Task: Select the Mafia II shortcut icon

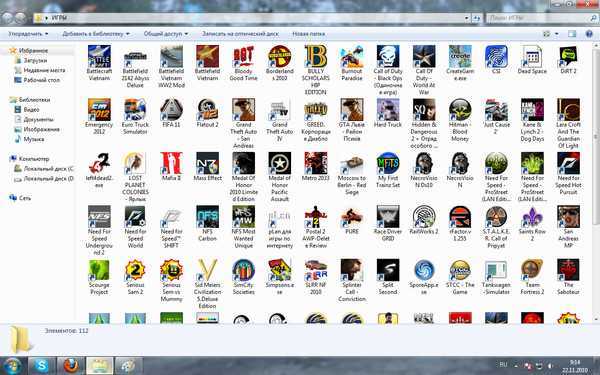Action: tap(171, 163)
